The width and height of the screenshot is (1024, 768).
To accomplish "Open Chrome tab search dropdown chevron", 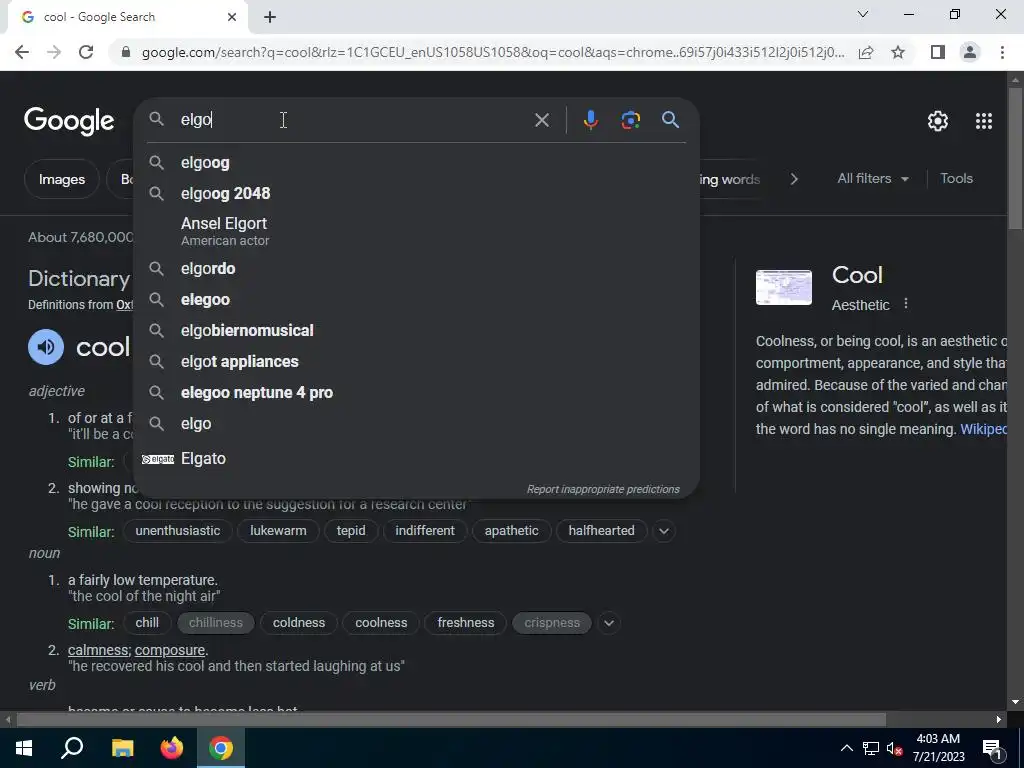I will (x=863, y=14).
